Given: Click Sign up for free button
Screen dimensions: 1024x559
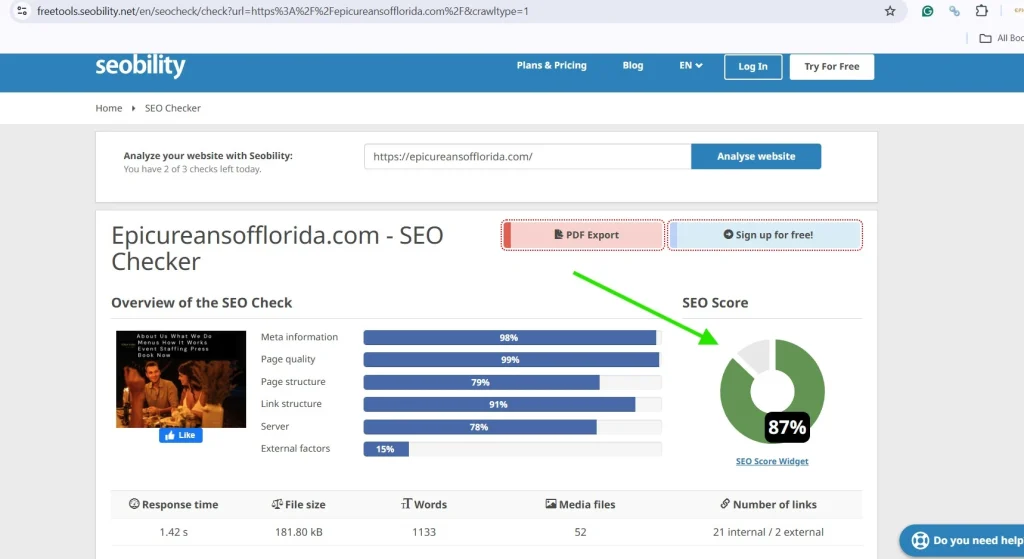Looking at the screenshot, I should [766, 235].
